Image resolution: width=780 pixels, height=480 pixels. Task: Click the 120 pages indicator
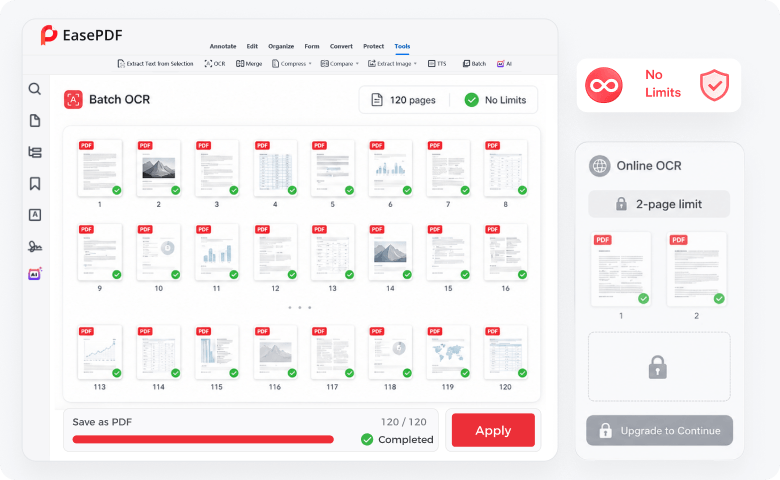(403, 100)
